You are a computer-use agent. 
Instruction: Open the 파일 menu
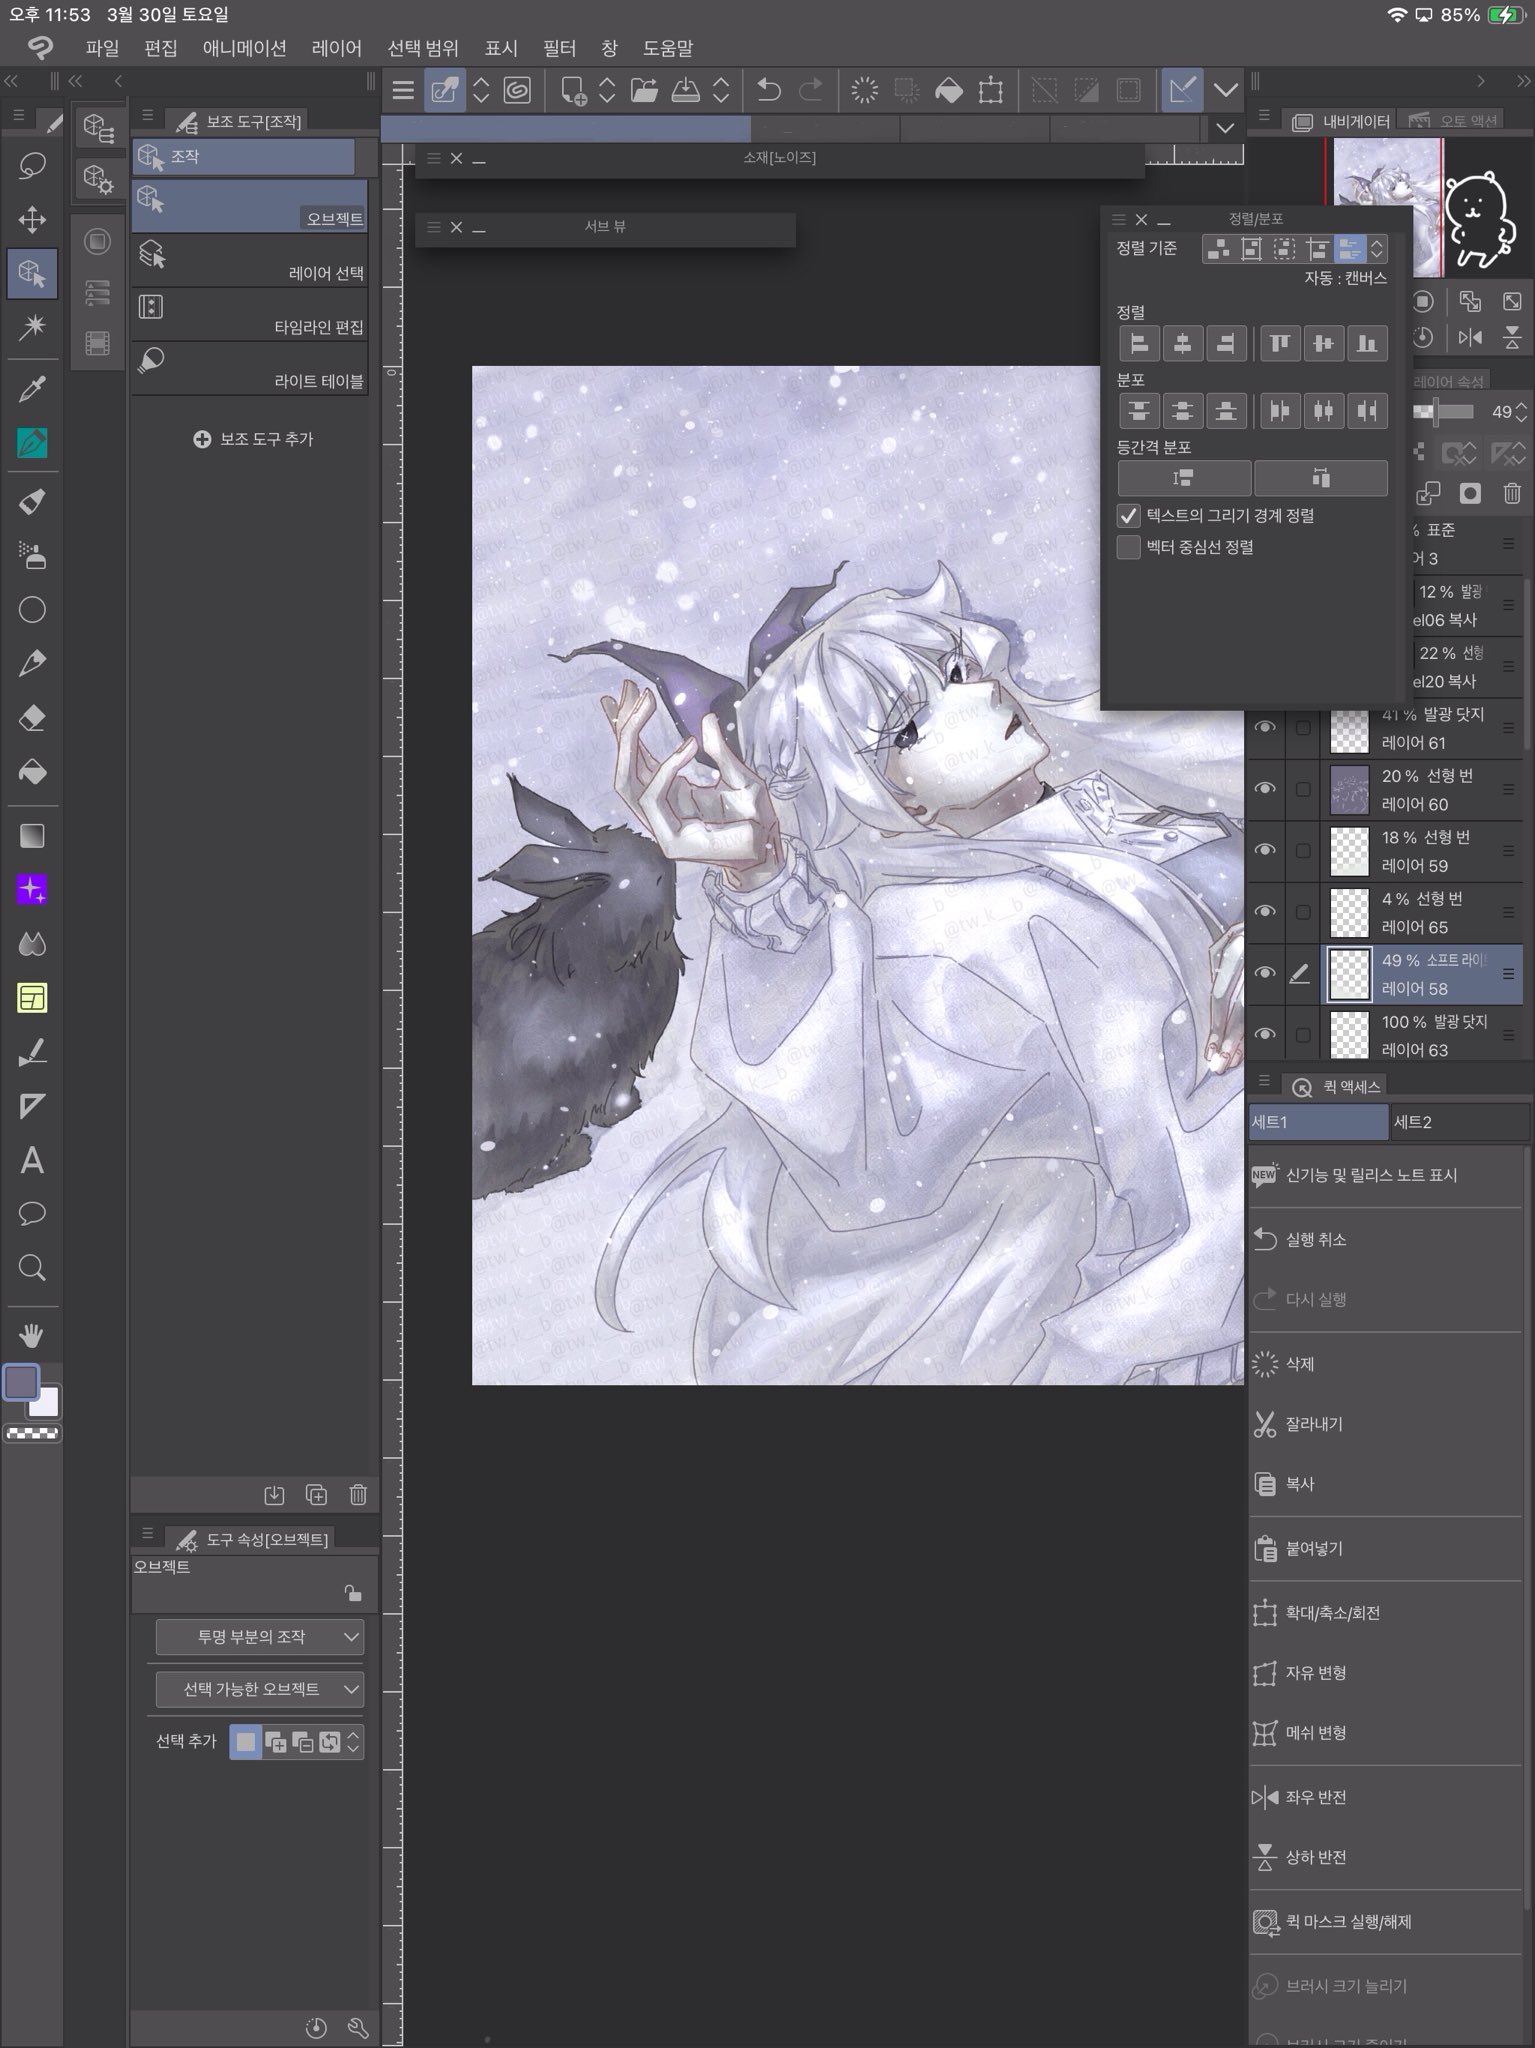point(102,48)
